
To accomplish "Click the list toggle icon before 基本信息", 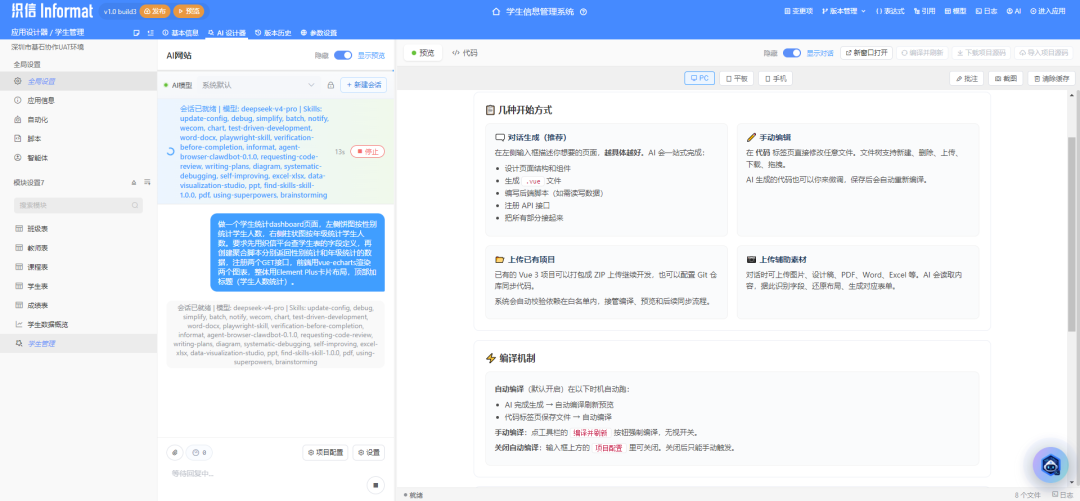I will [x=150, y=32].
